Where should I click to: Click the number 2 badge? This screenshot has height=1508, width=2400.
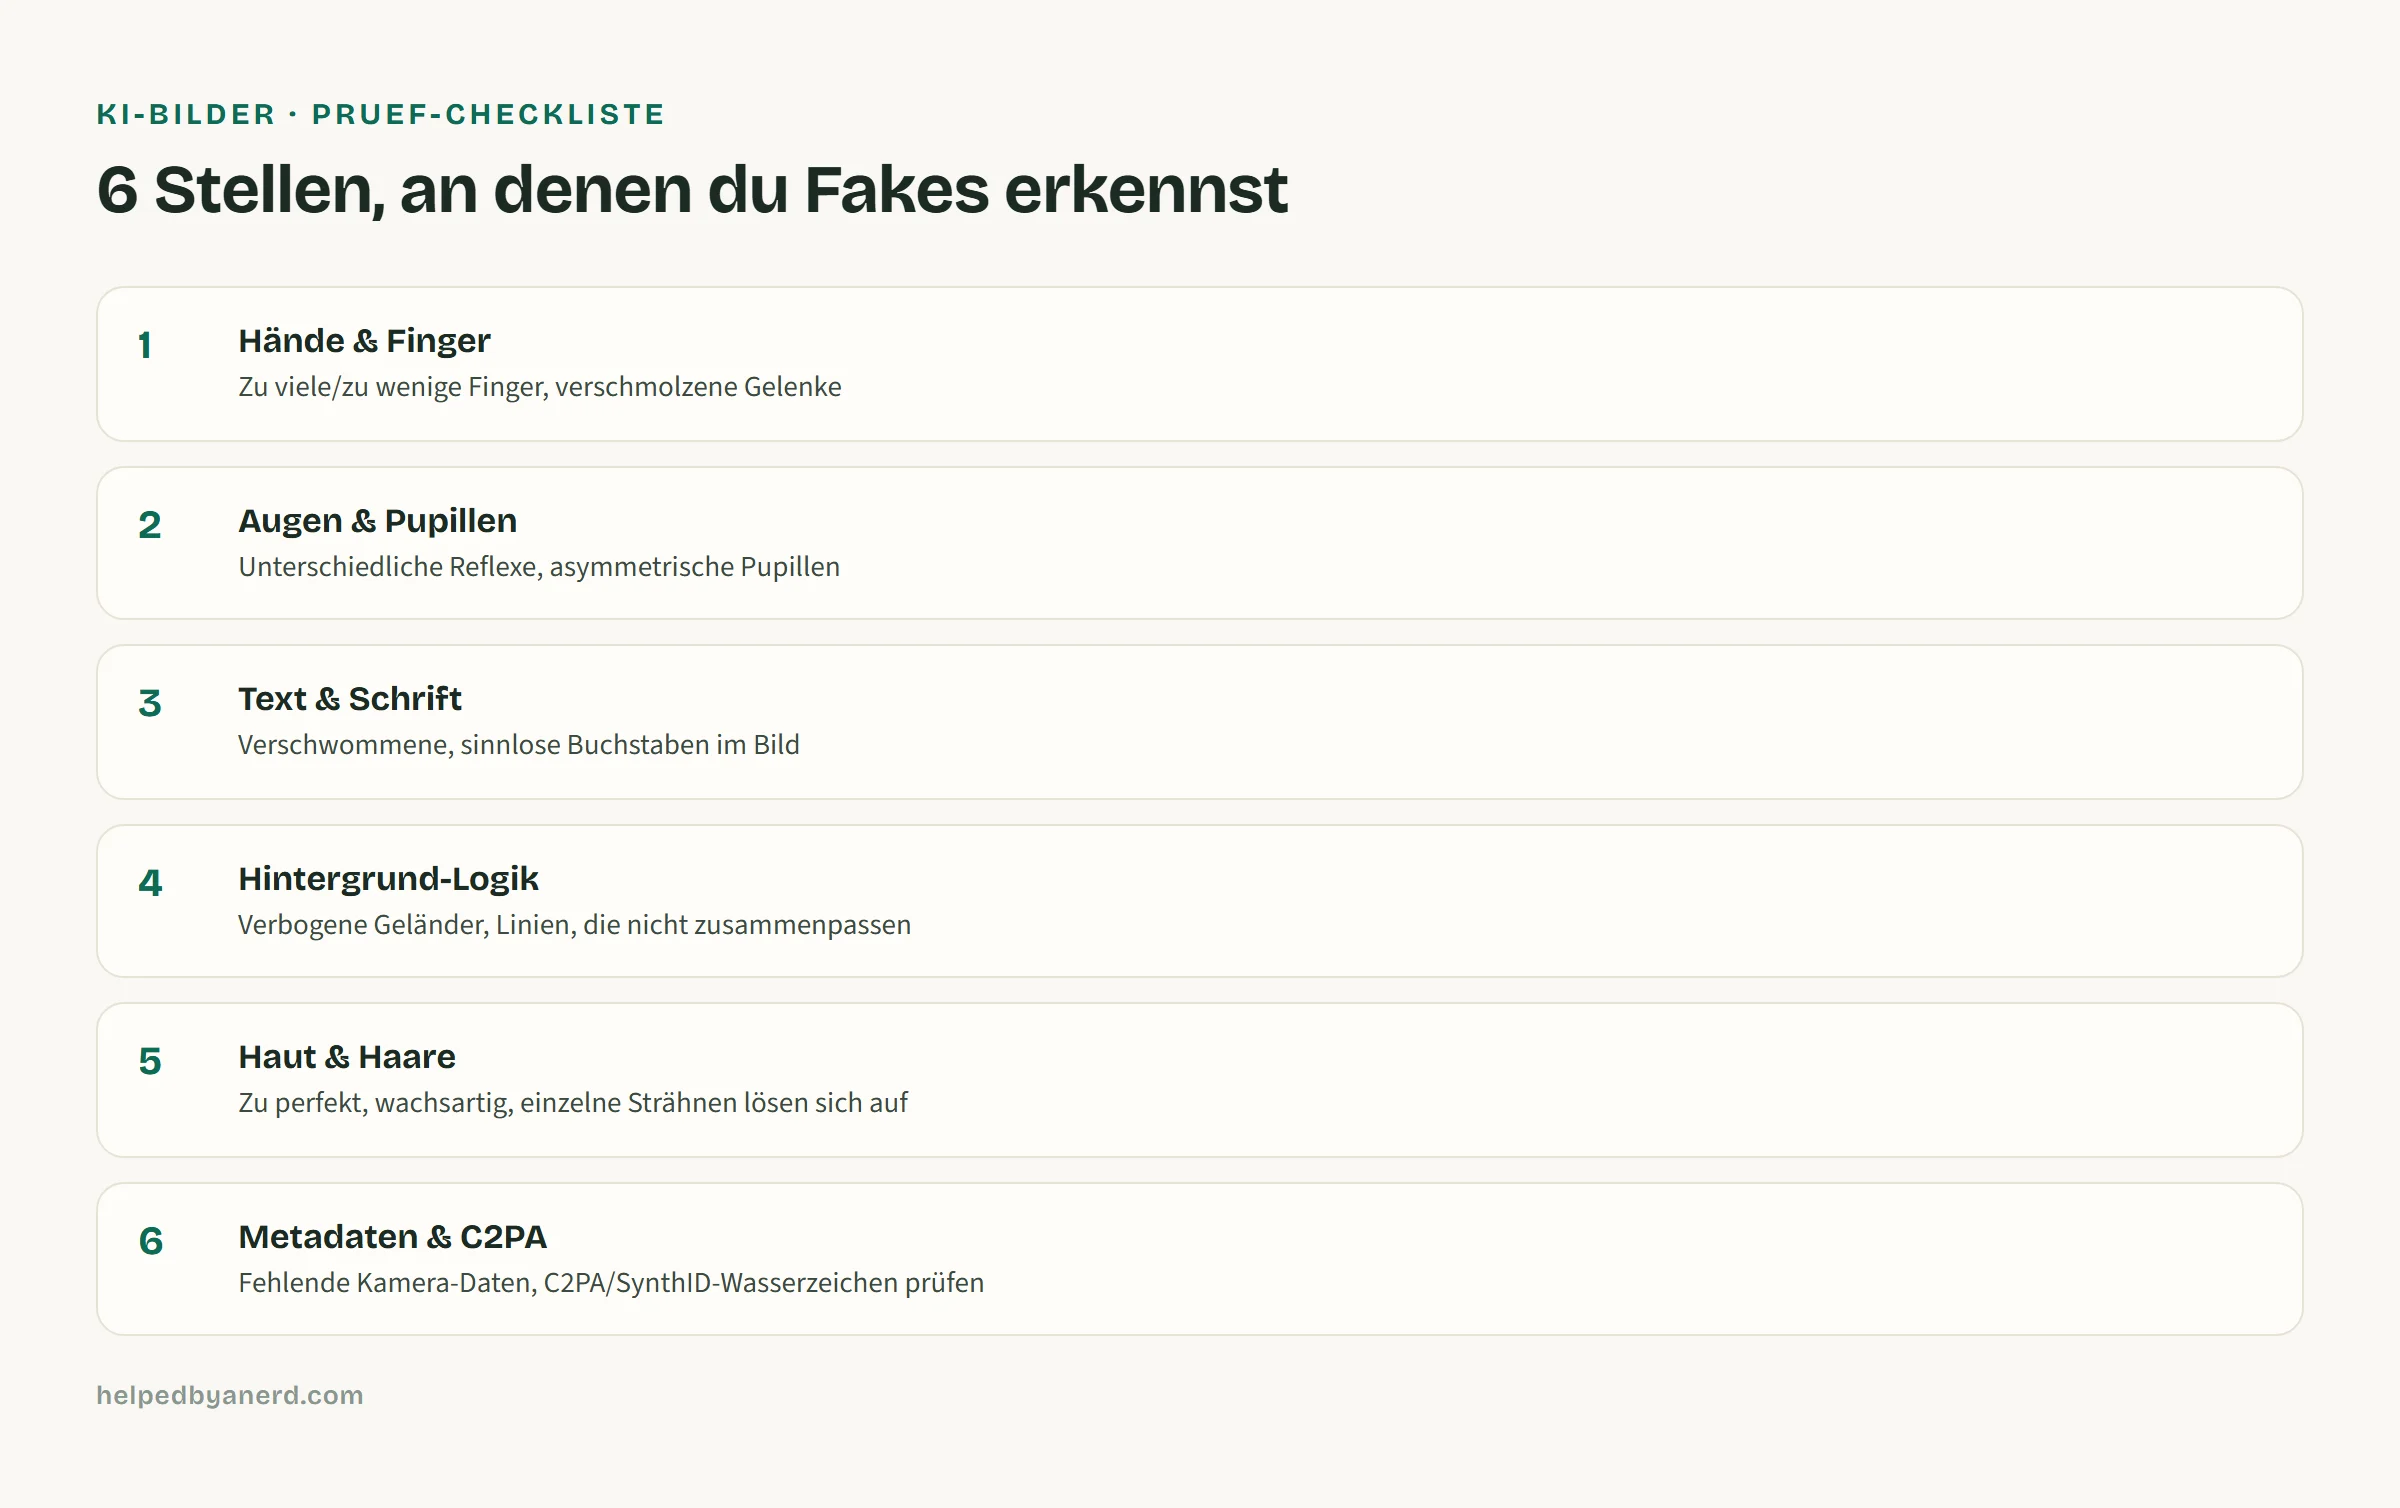(150, 525)
